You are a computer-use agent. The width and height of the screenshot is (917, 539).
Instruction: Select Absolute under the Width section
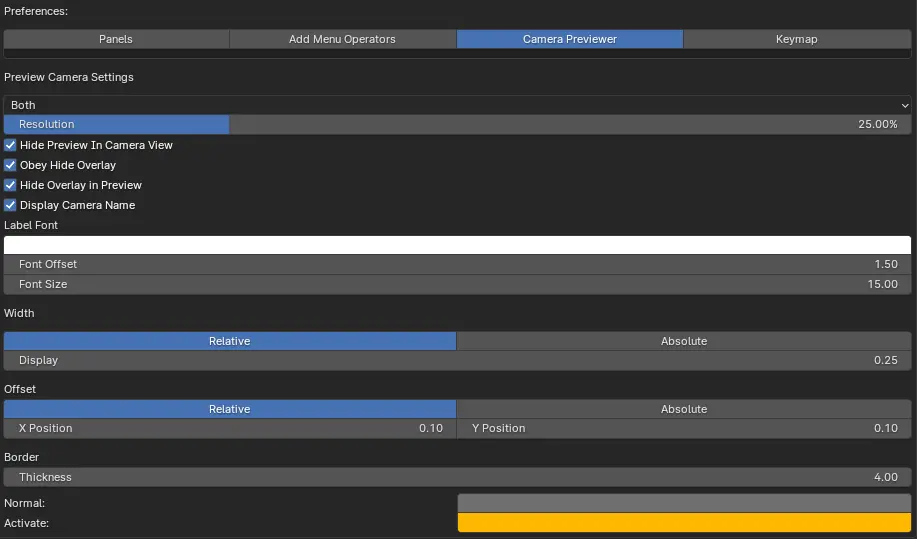click(684, 341)
